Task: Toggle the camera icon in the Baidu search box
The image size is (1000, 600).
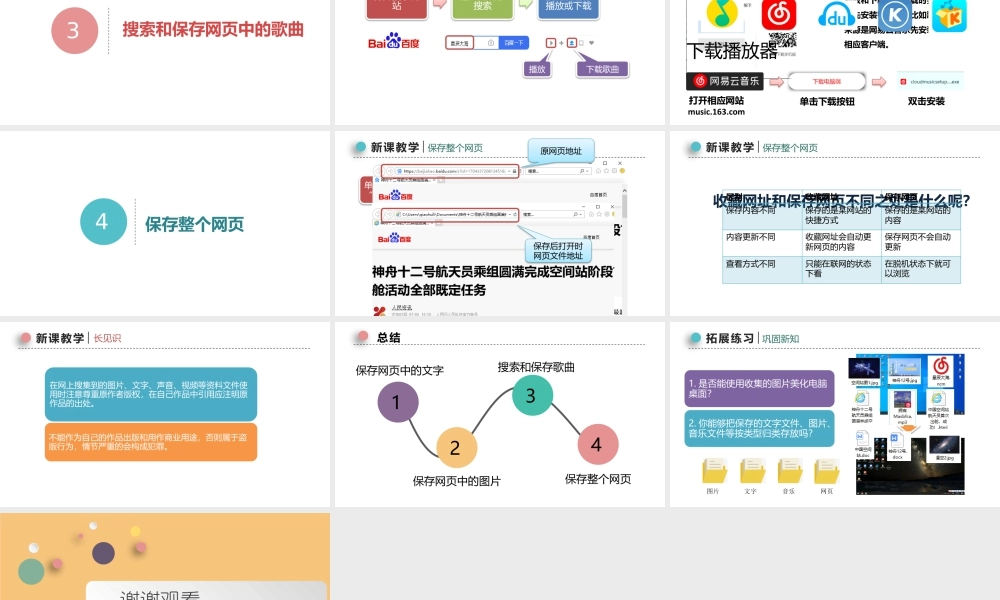Action: (490, 43)
